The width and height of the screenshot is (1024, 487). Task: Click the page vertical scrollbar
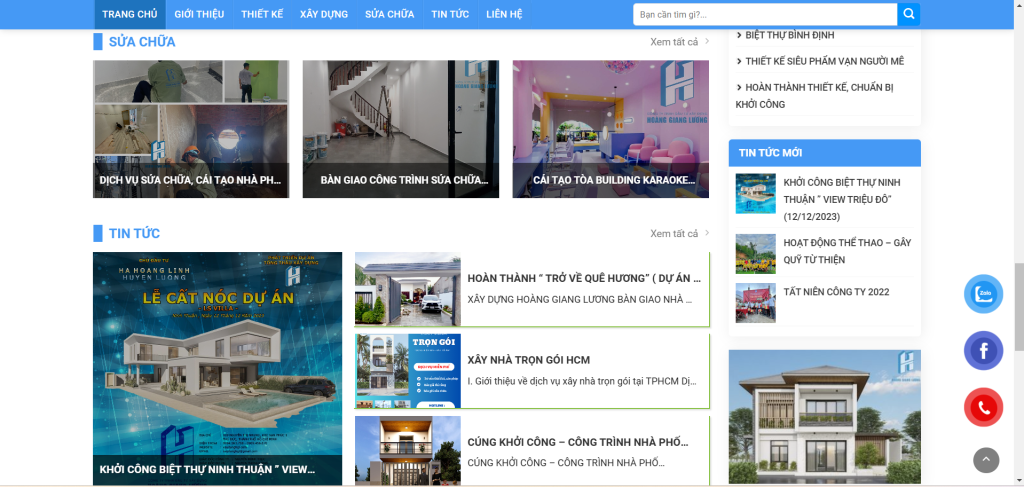tap(1018, 200)
